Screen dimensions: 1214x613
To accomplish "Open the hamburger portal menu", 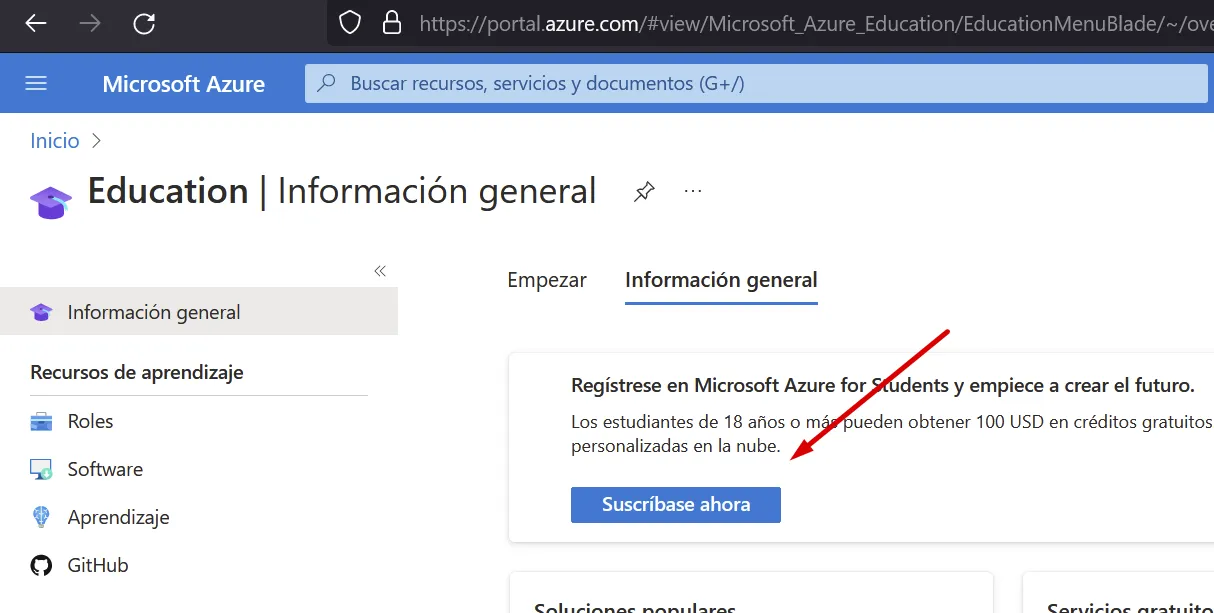I will pyautogui.click(x=36, y=83).
